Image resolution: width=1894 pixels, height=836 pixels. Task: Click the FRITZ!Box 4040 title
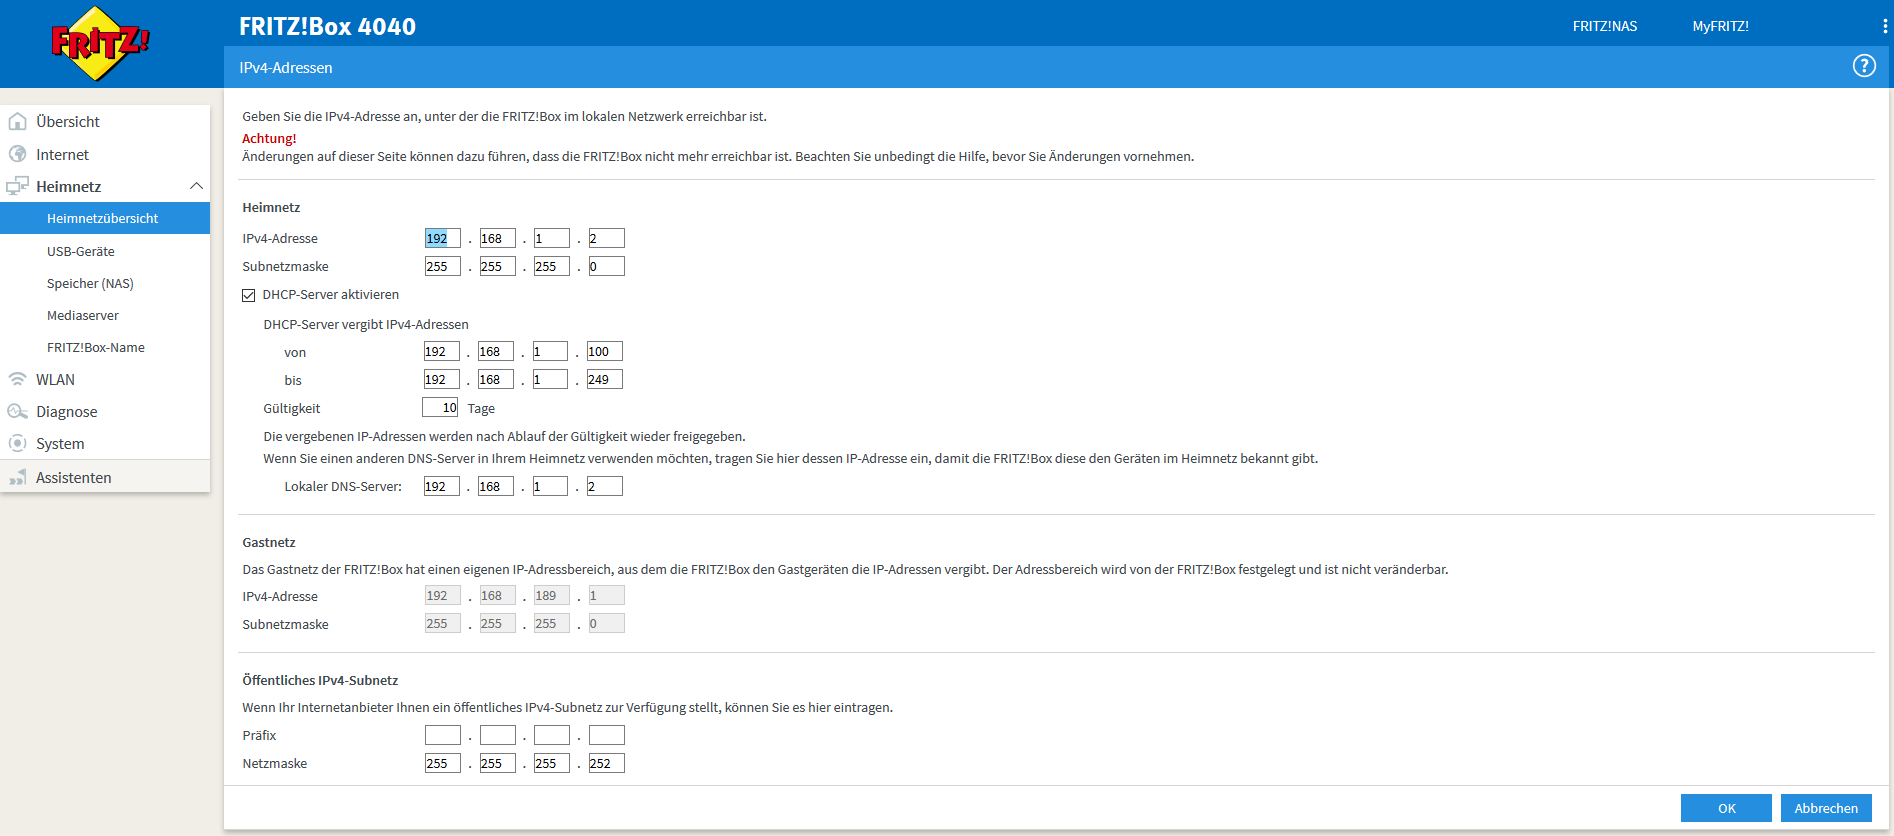point(327,26)
